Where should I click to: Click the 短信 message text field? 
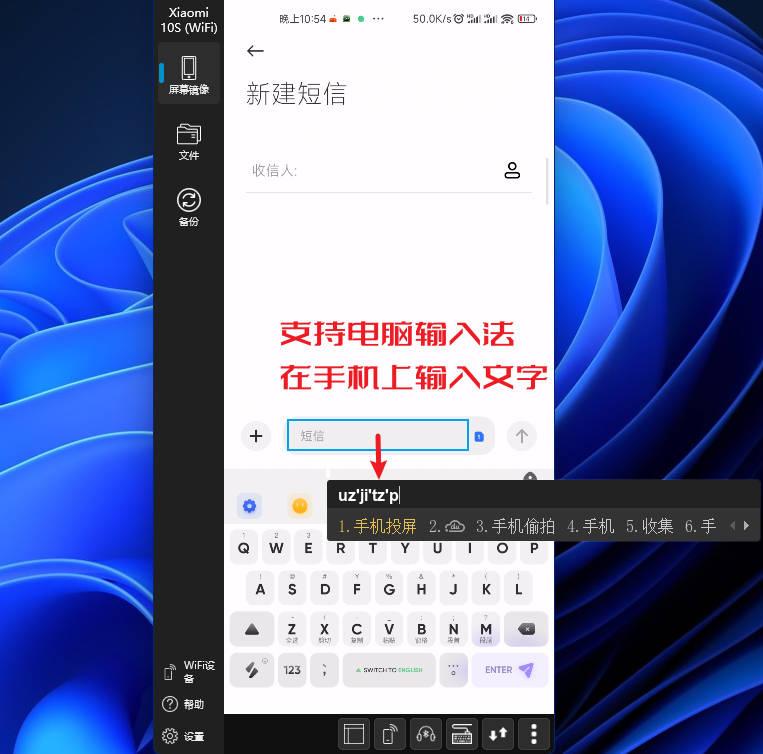coord(377,435)
